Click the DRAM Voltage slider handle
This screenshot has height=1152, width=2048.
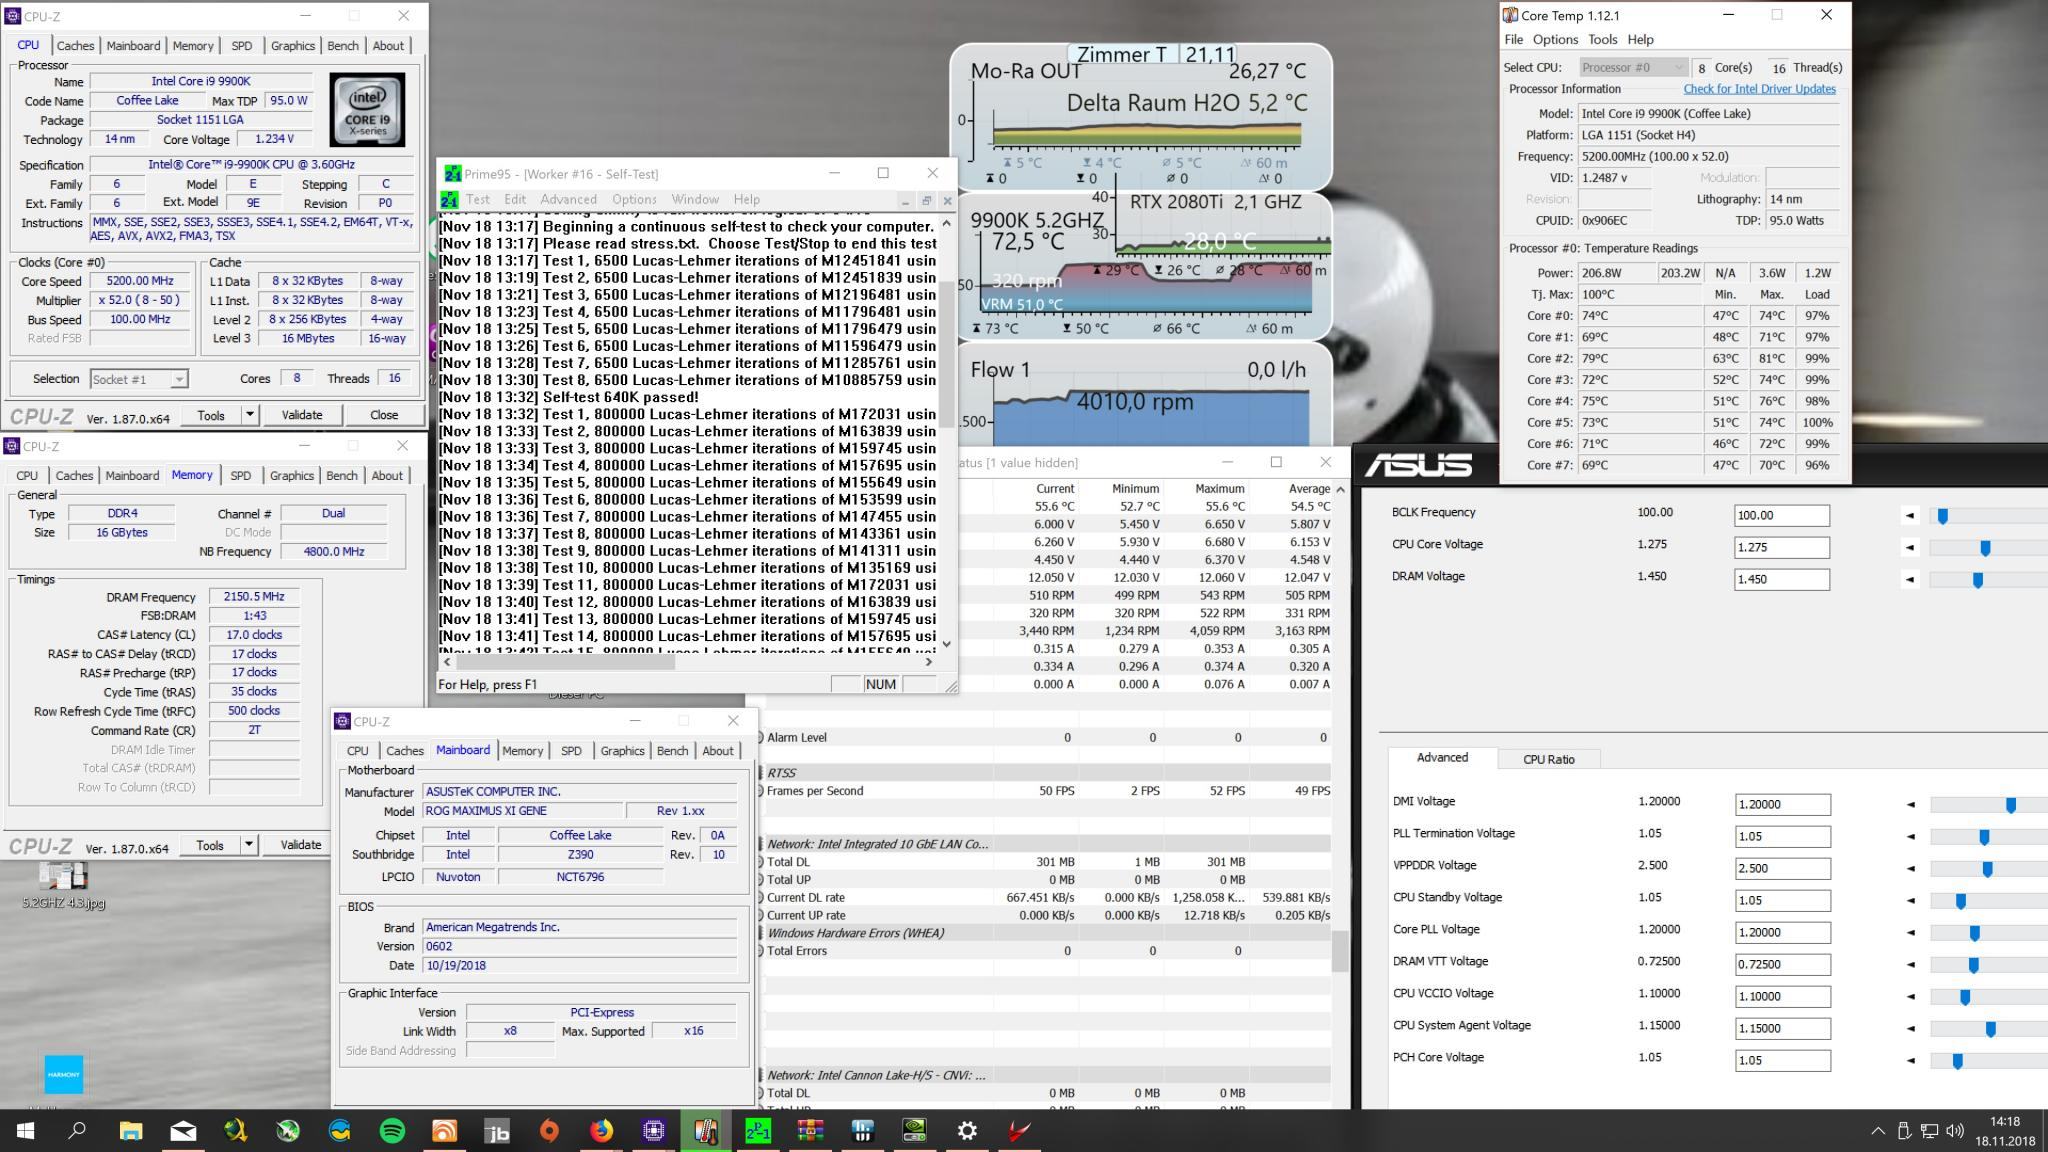pos(1977,580)
